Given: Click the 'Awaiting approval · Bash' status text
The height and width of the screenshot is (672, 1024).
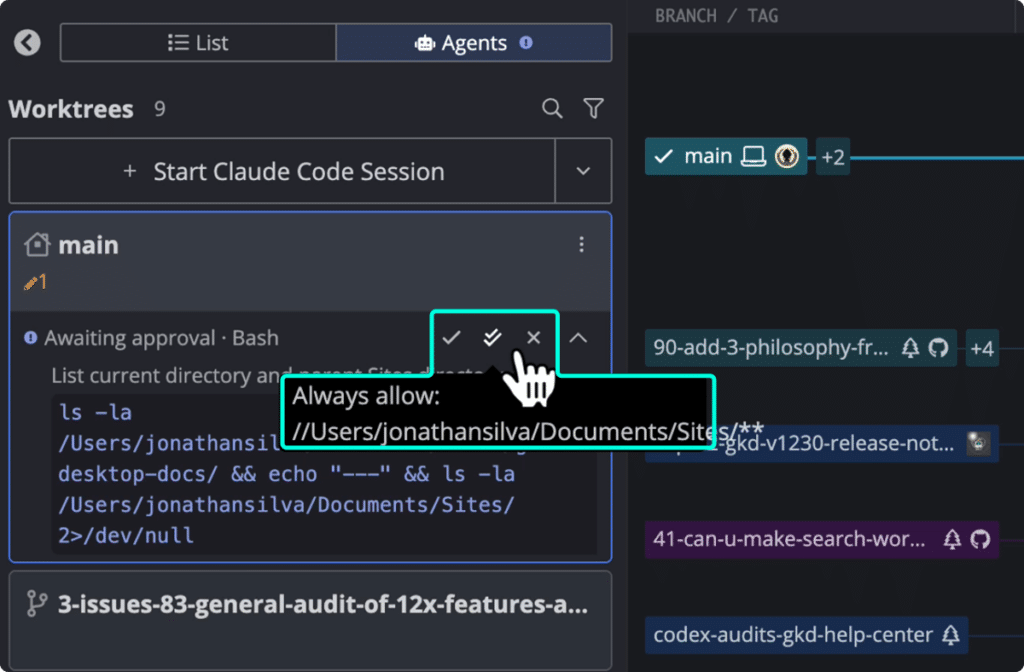Looking at the screenshot, I should coord(161,338).
